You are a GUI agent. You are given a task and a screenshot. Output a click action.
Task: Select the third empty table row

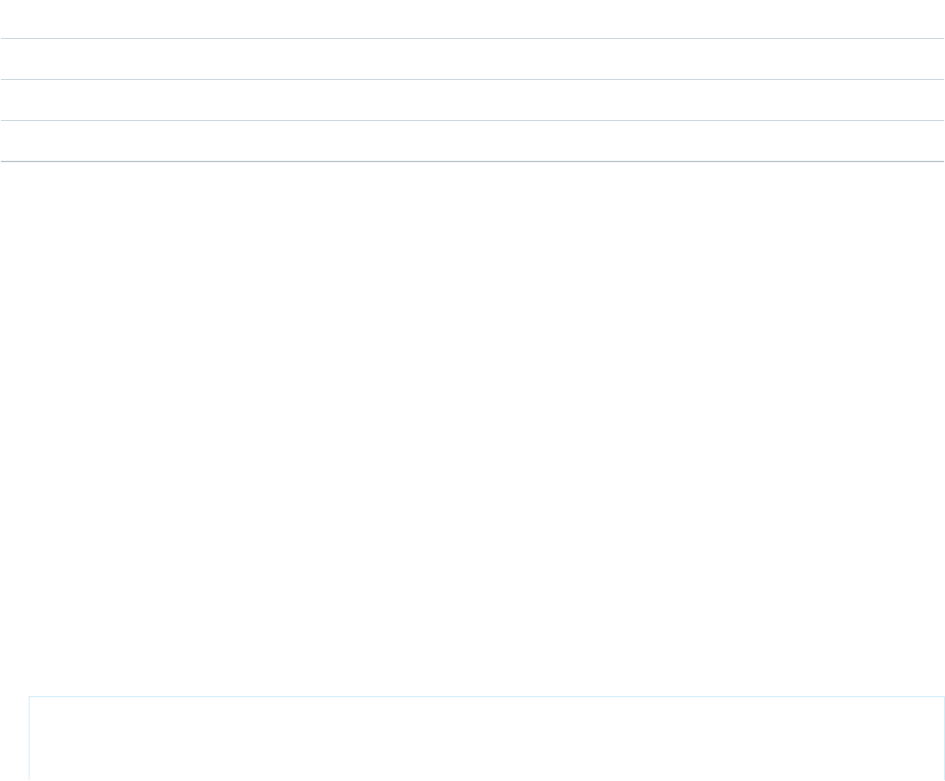pyautogui.click(x=472, y=100)
